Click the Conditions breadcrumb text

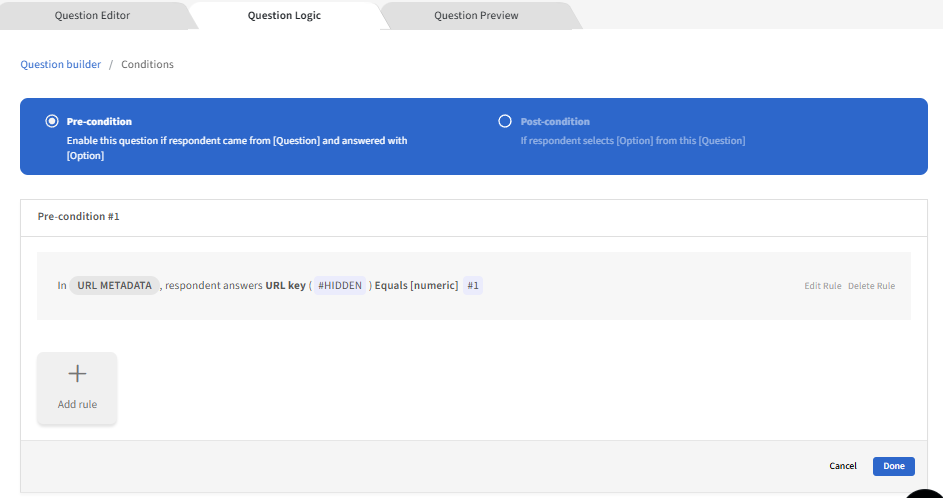tap(147, 64)
